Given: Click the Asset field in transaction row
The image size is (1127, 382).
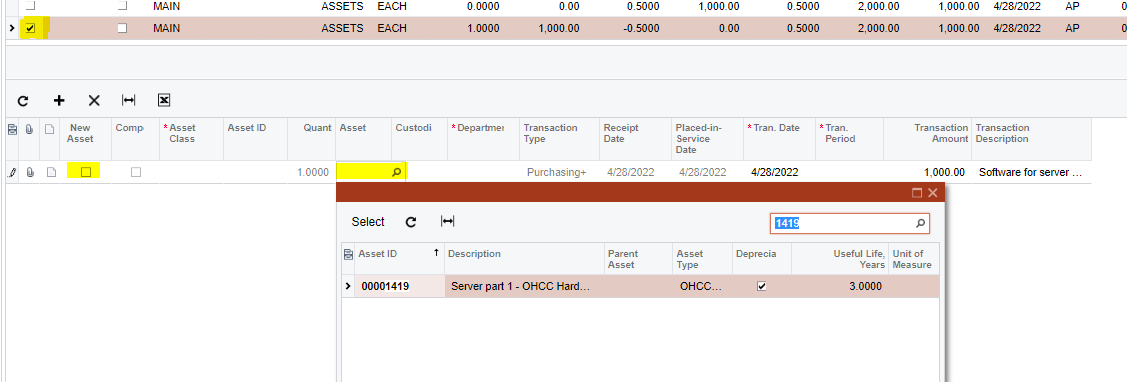Looking at the screenshot, I should tap(364, 173).
